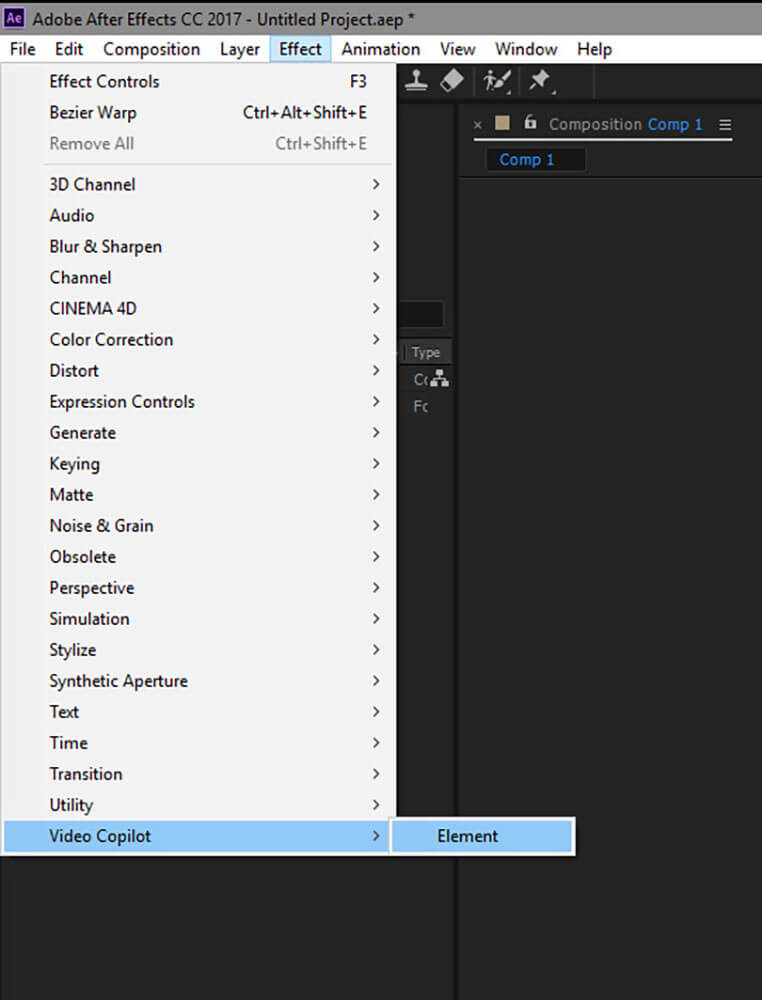Expand the Text effects submenu
Image resolution: width=762 pixels, height=1000 pixels.
point(199,712)
